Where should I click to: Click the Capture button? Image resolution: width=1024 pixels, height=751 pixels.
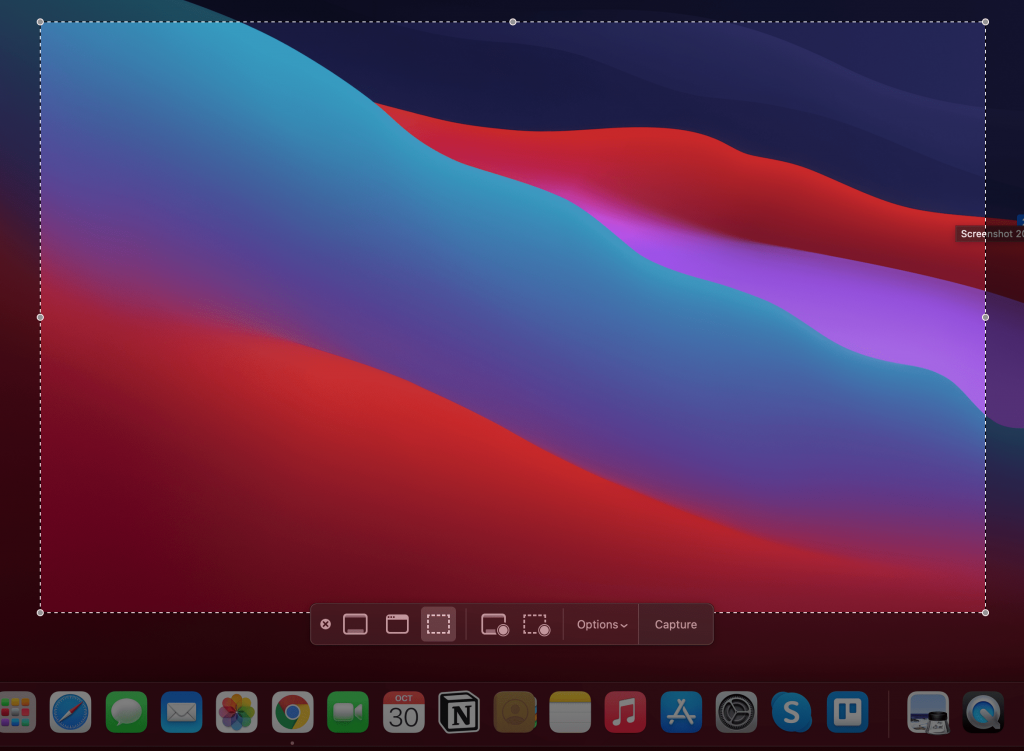point(676,625)
